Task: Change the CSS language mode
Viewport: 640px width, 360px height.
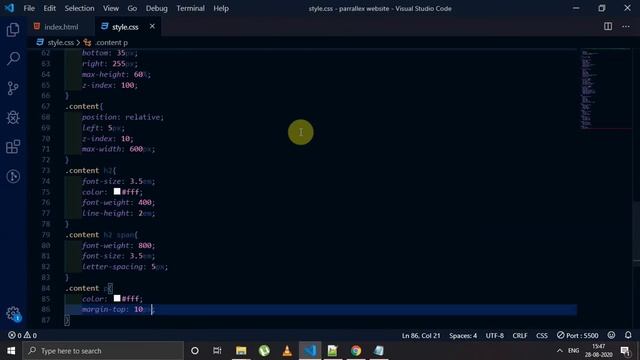Action: [542, 335]
